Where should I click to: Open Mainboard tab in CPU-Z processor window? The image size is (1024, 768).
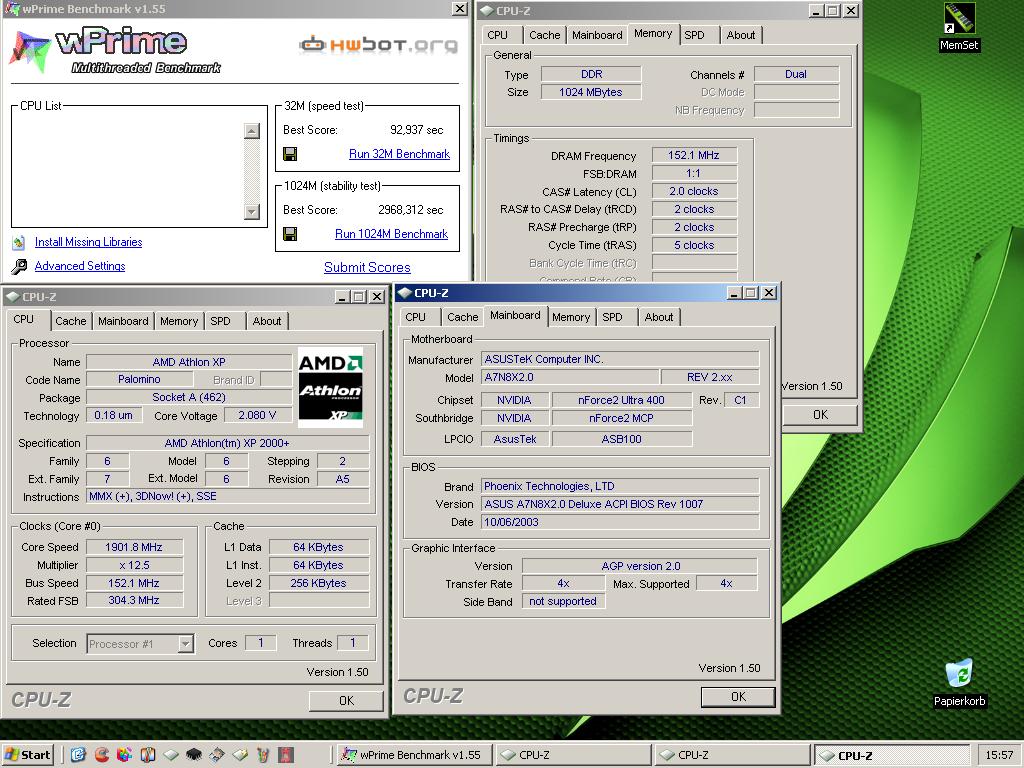coord(123,321)
